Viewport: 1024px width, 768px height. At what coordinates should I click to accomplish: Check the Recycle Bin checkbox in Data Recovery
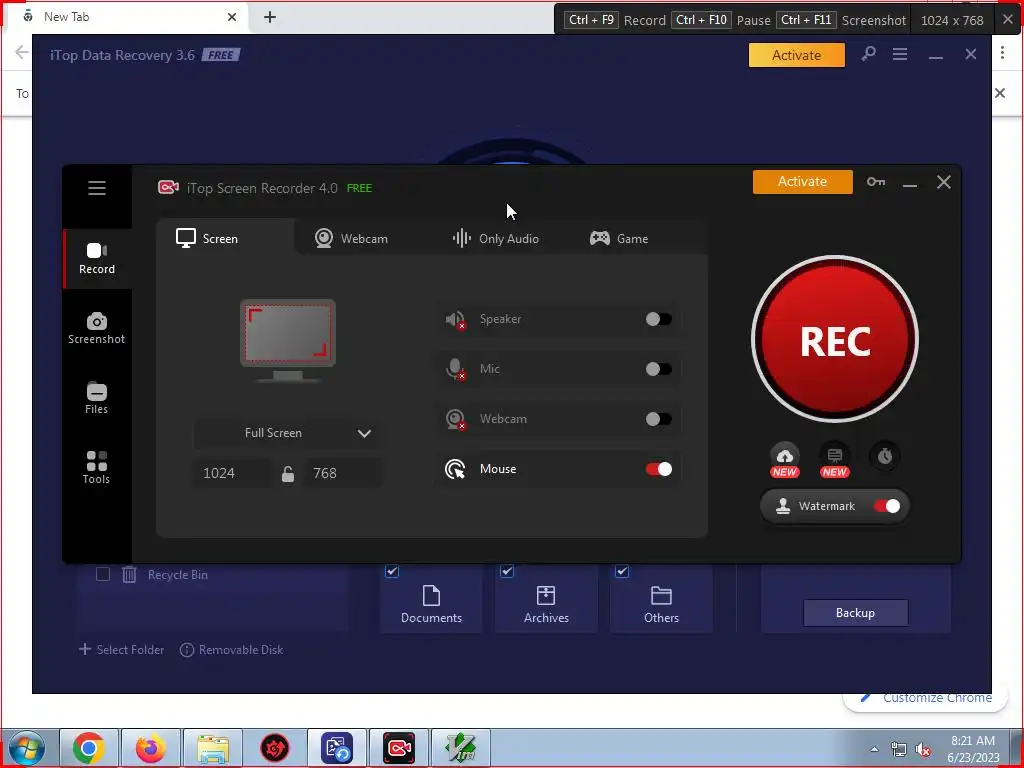(x=103, y=575)
